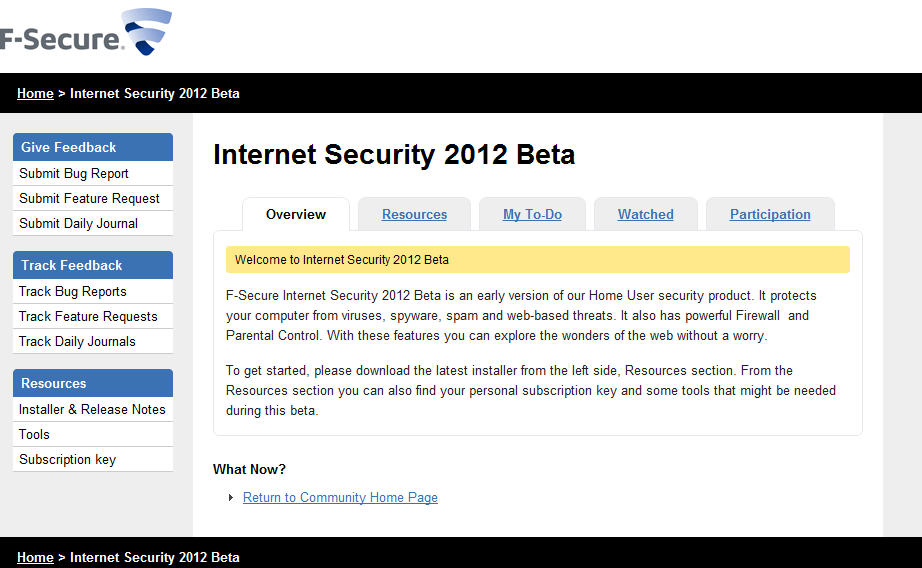
Task: Click the Tools sidebar link
Action: (34, 434)
